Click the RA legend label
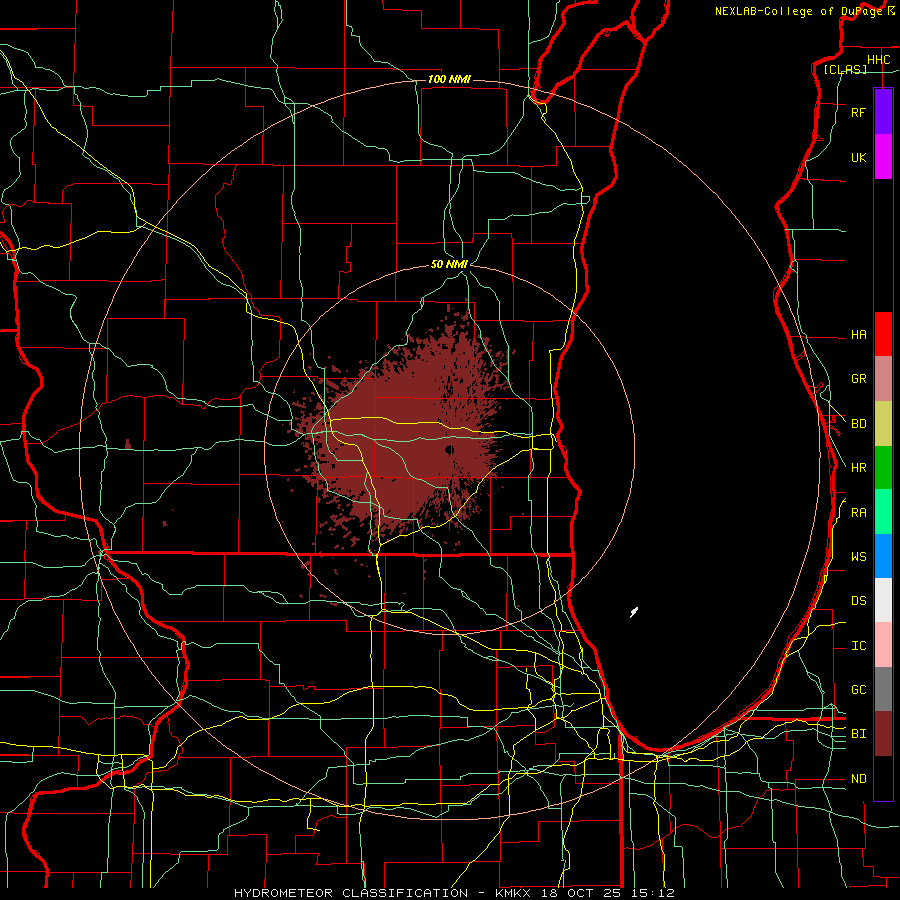Viewport: 900px width, 900px height. tap(858, 513)
